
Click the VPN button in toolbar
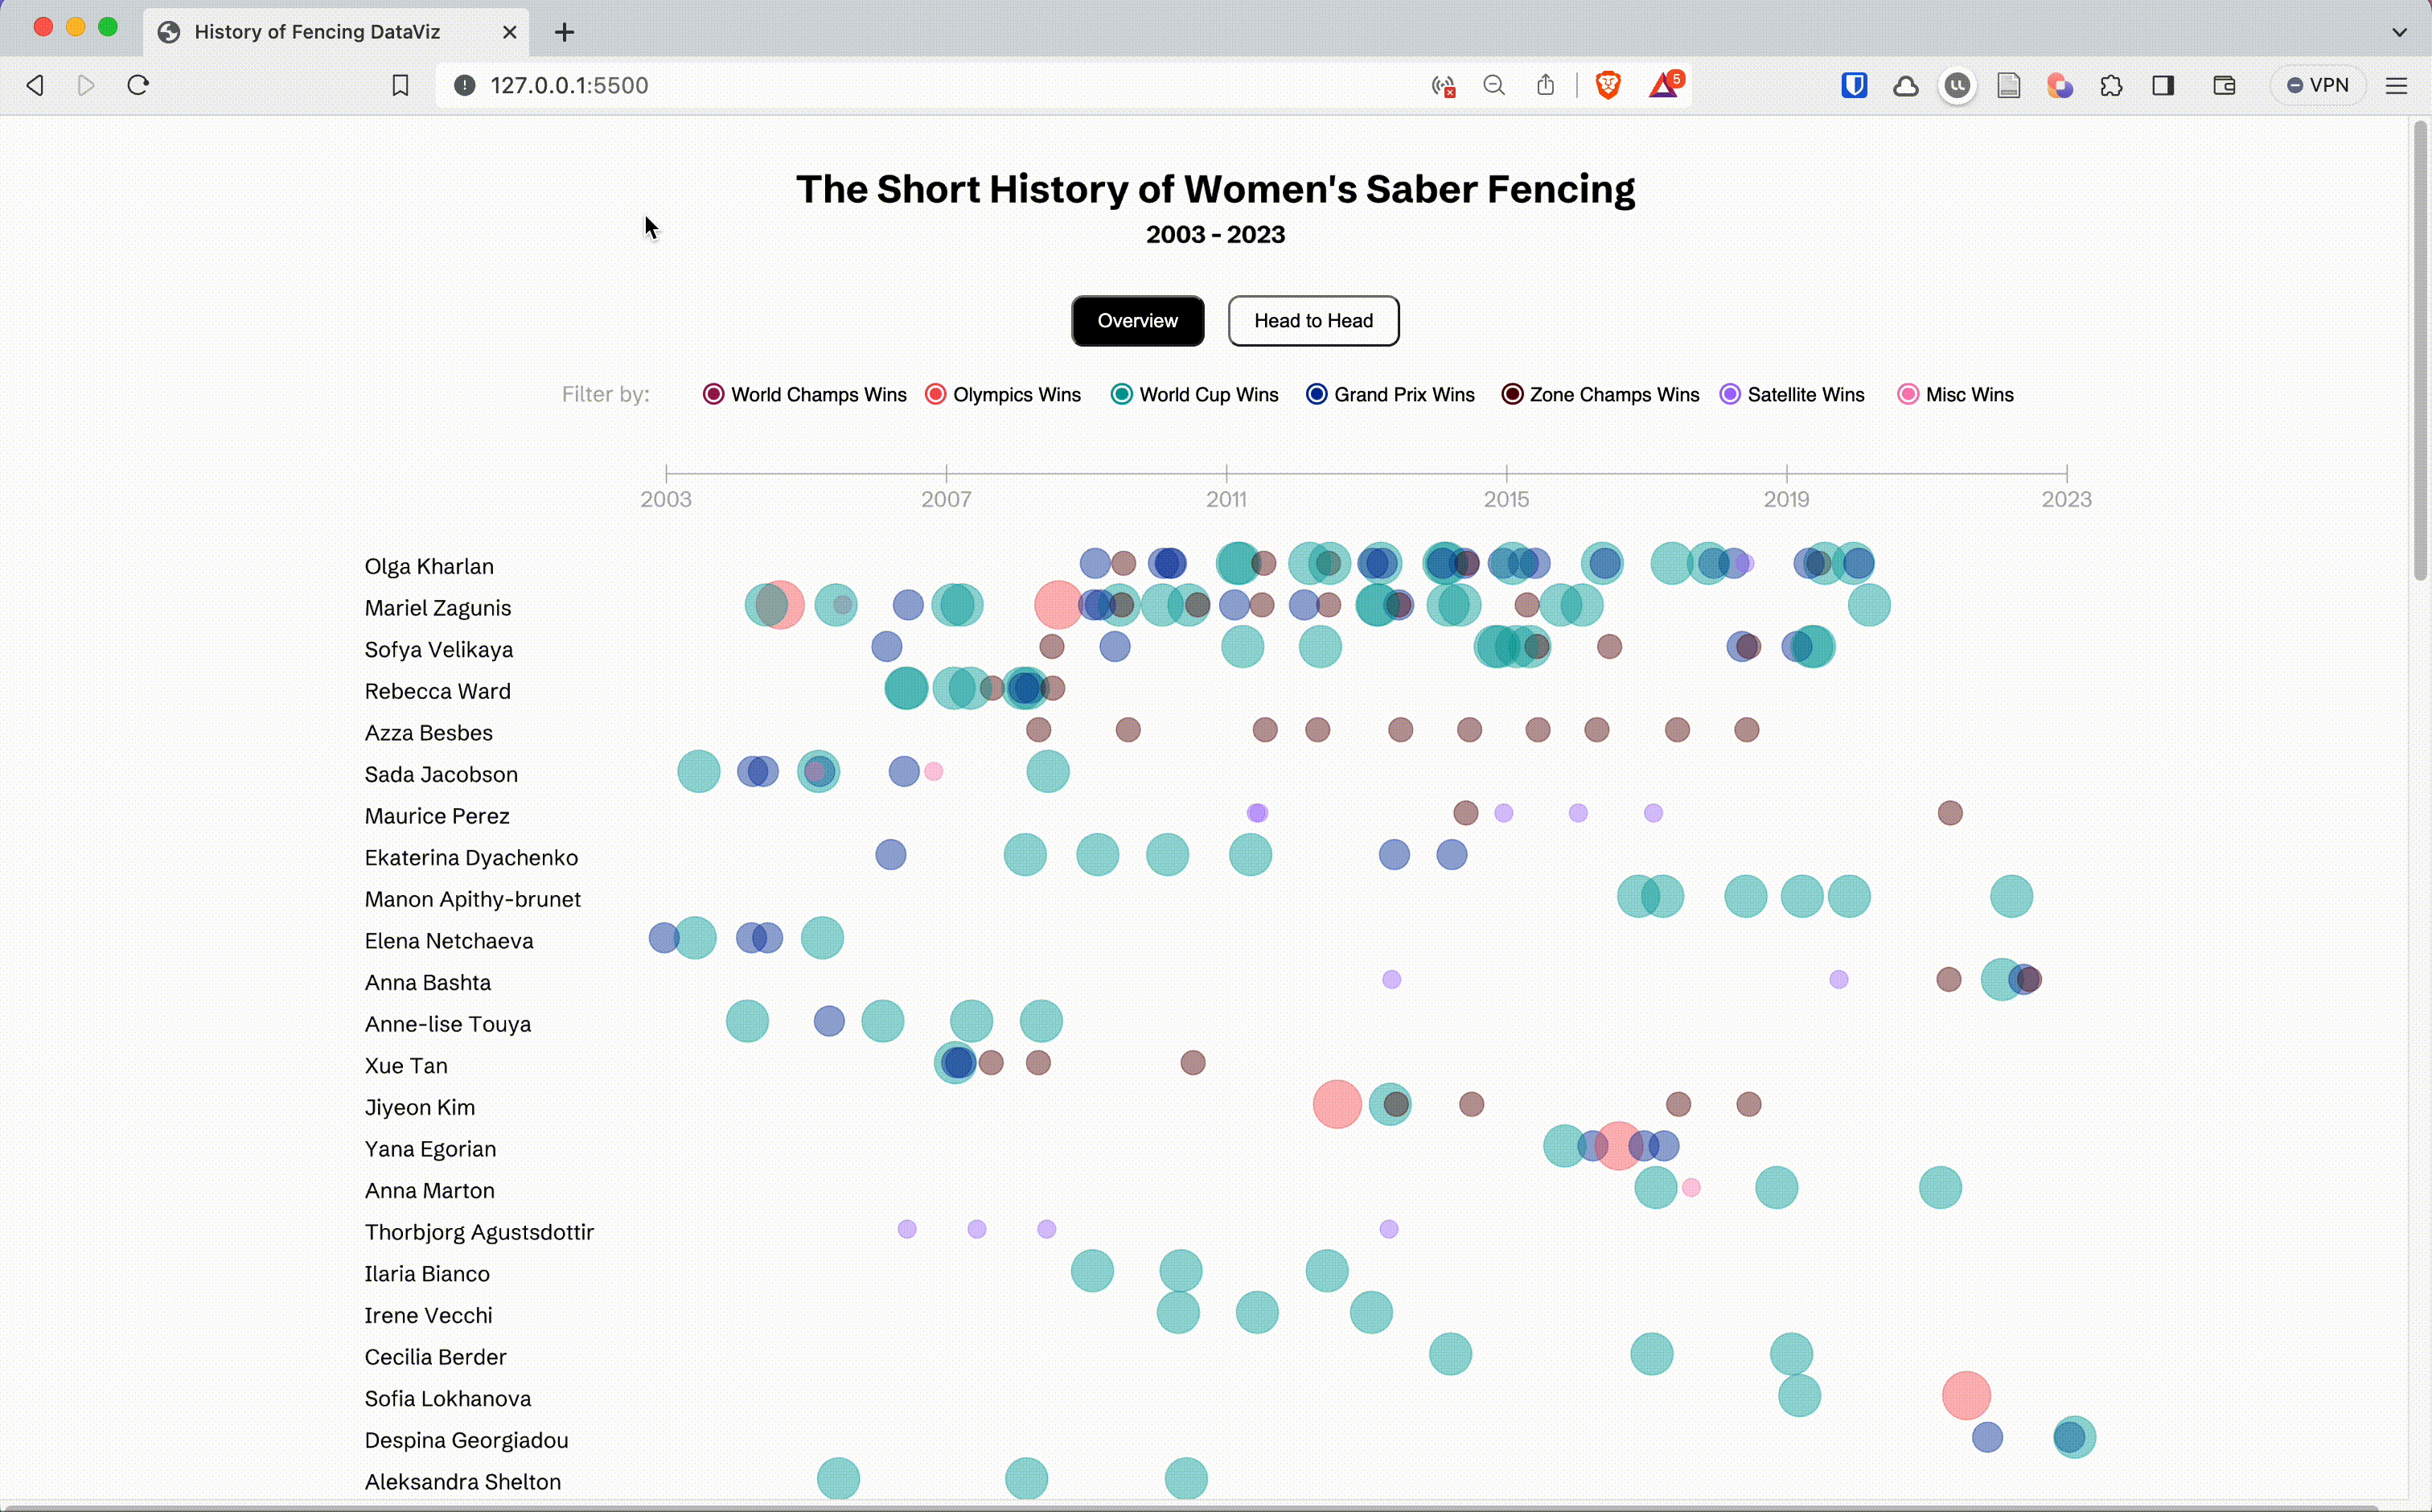(x=2318, y=85)
